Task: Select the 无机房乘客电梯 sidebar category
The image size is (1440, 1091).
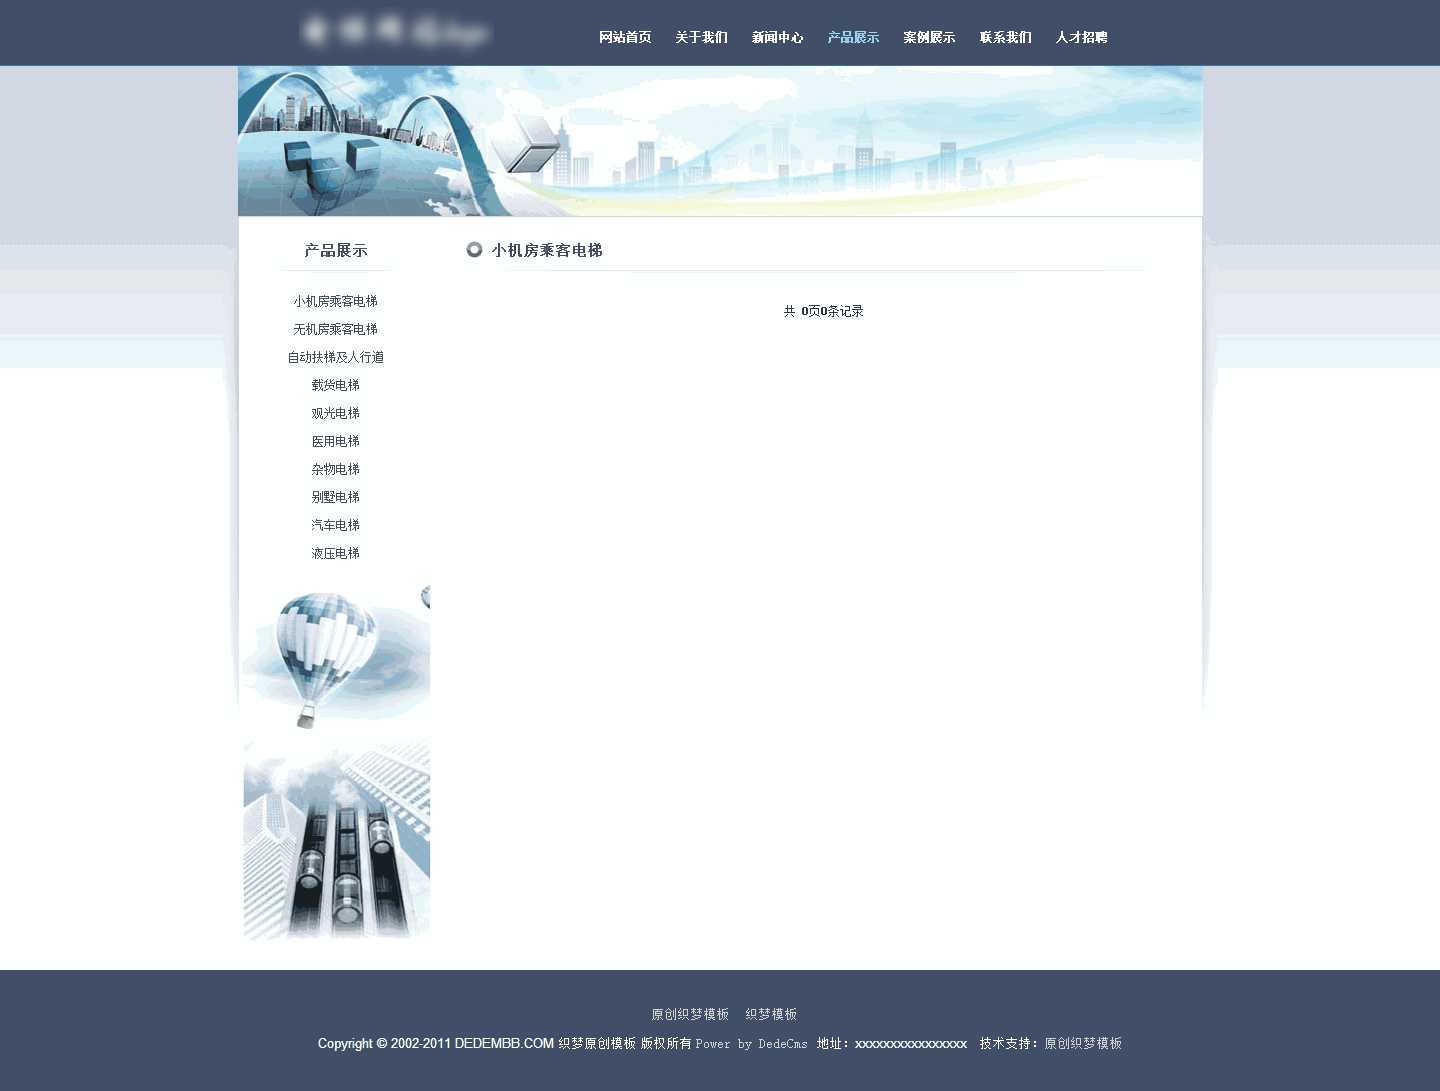Action: point(335,328)
